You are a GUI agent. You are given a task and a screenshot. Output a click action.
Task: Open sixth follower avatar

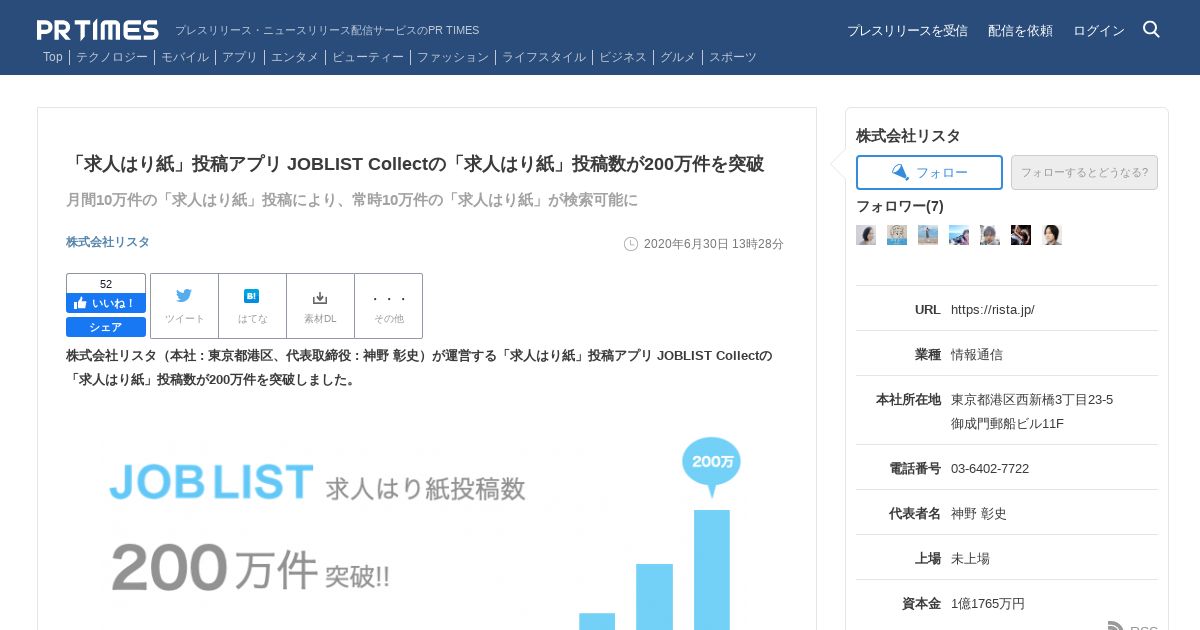click(1021, 235)
